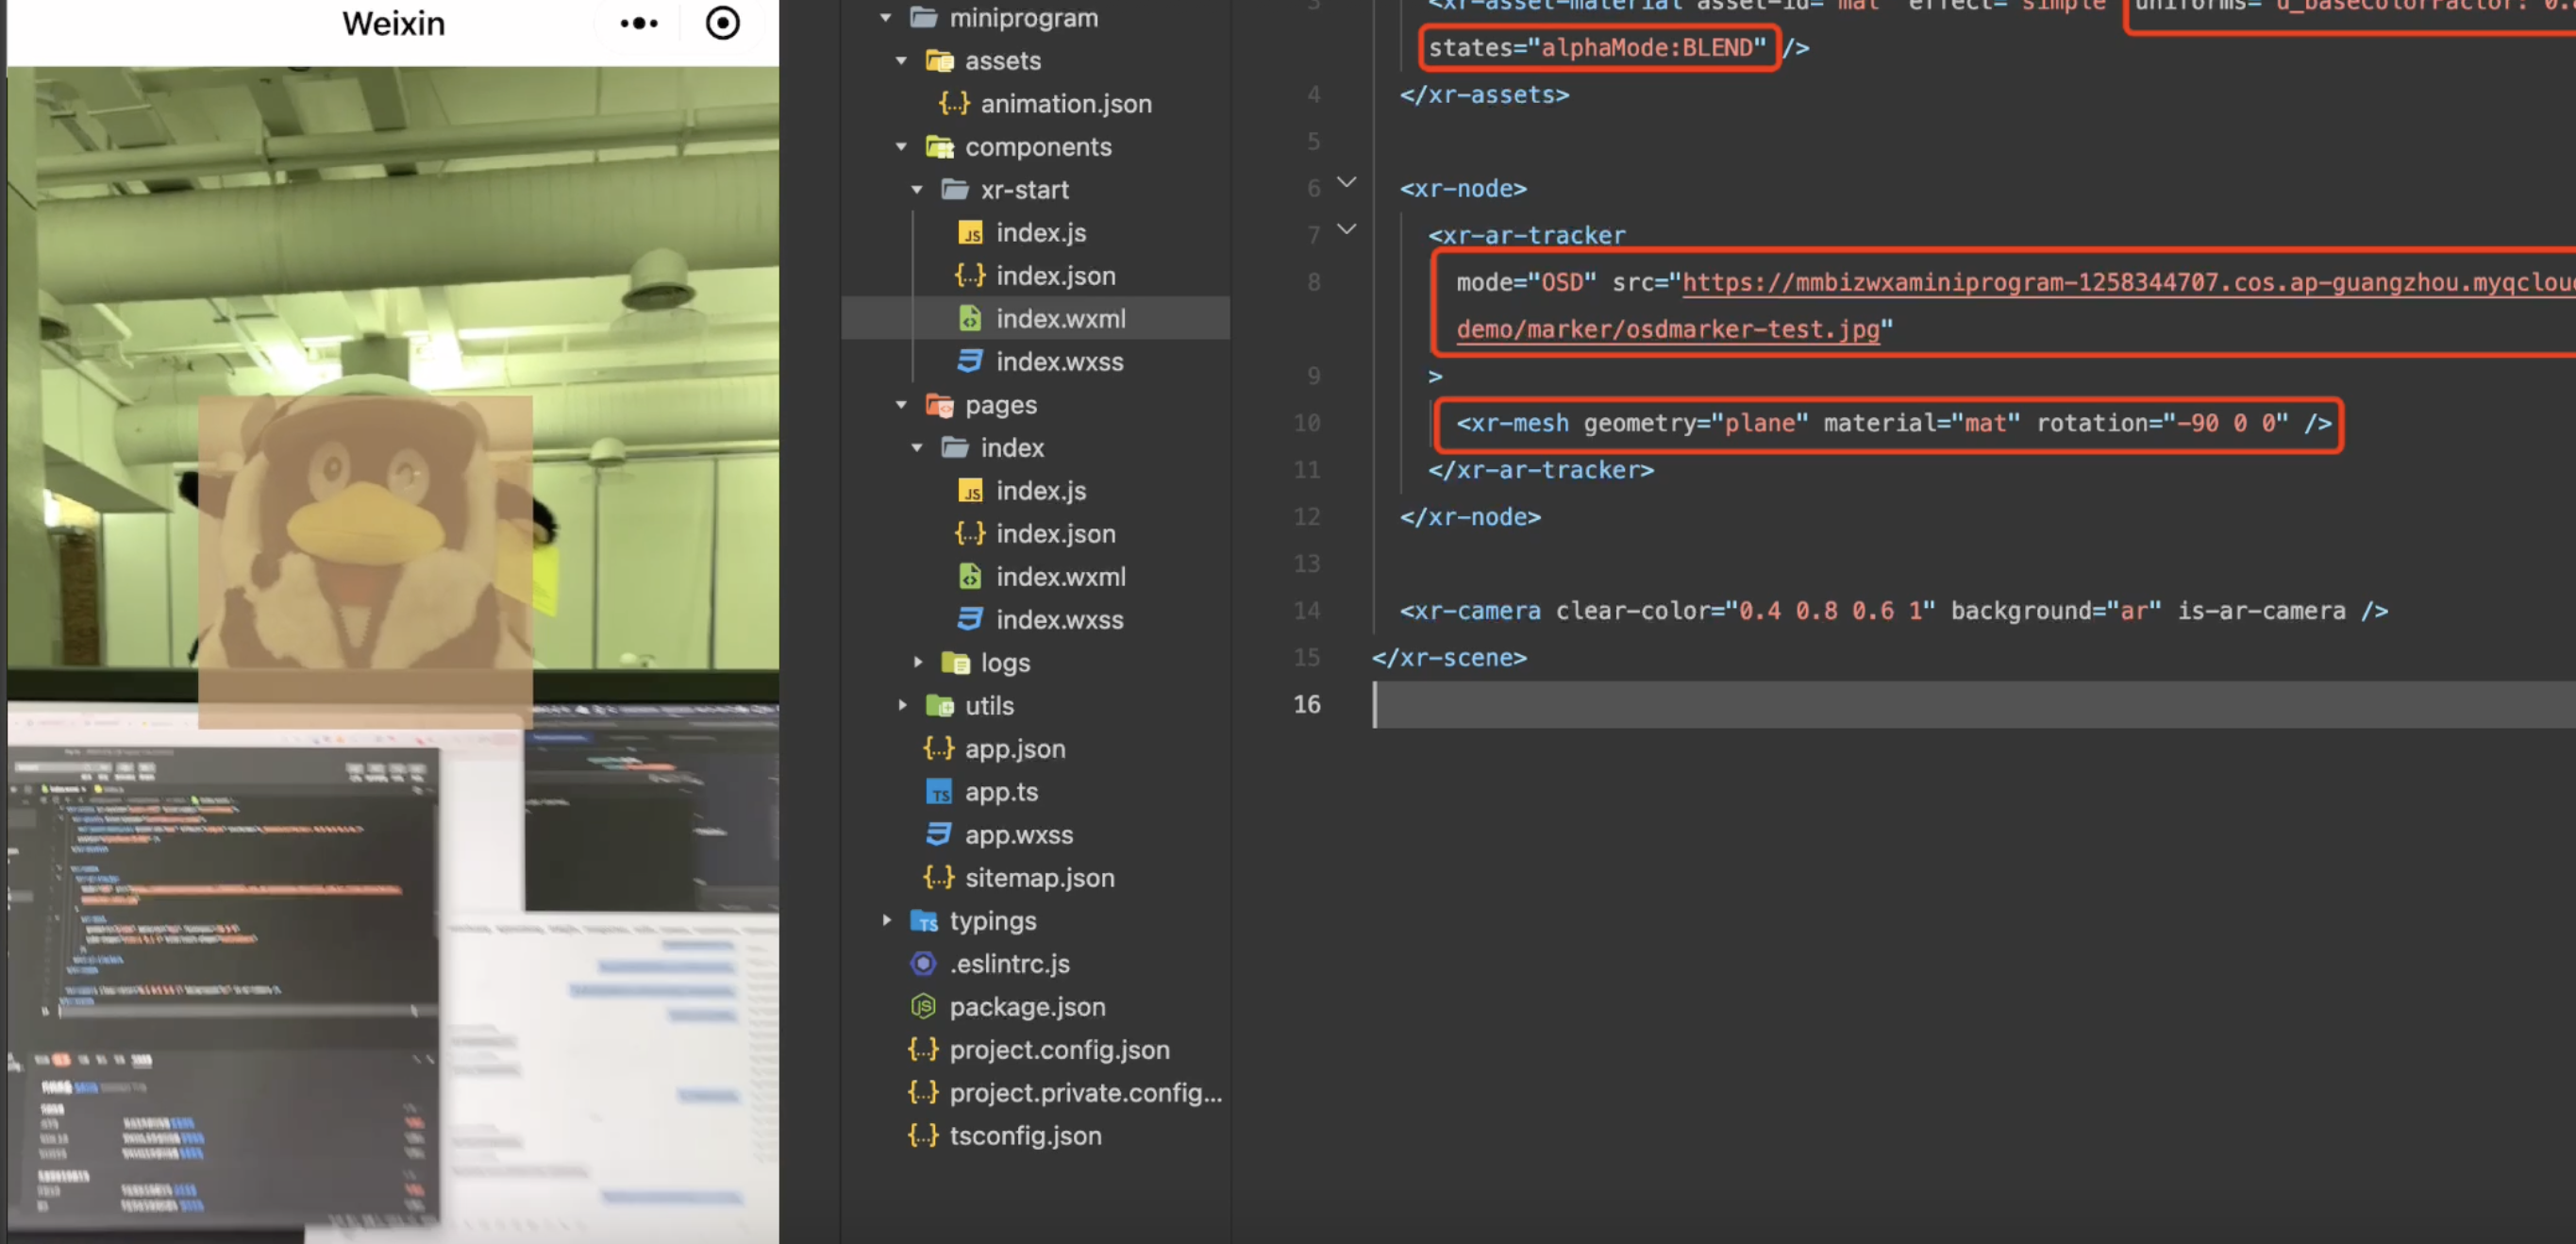Open app.wxss stylesheet file
The width and height of the screenshot is (2576, 1244).
click(1018, 835)
